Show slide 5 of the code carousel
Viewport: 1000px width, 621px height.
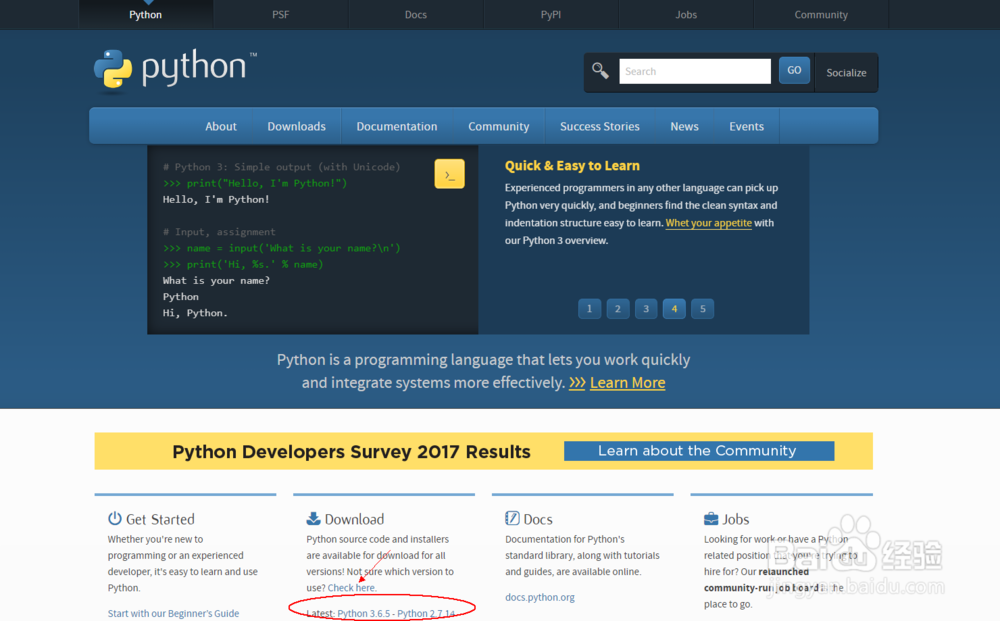click(703, 309)
